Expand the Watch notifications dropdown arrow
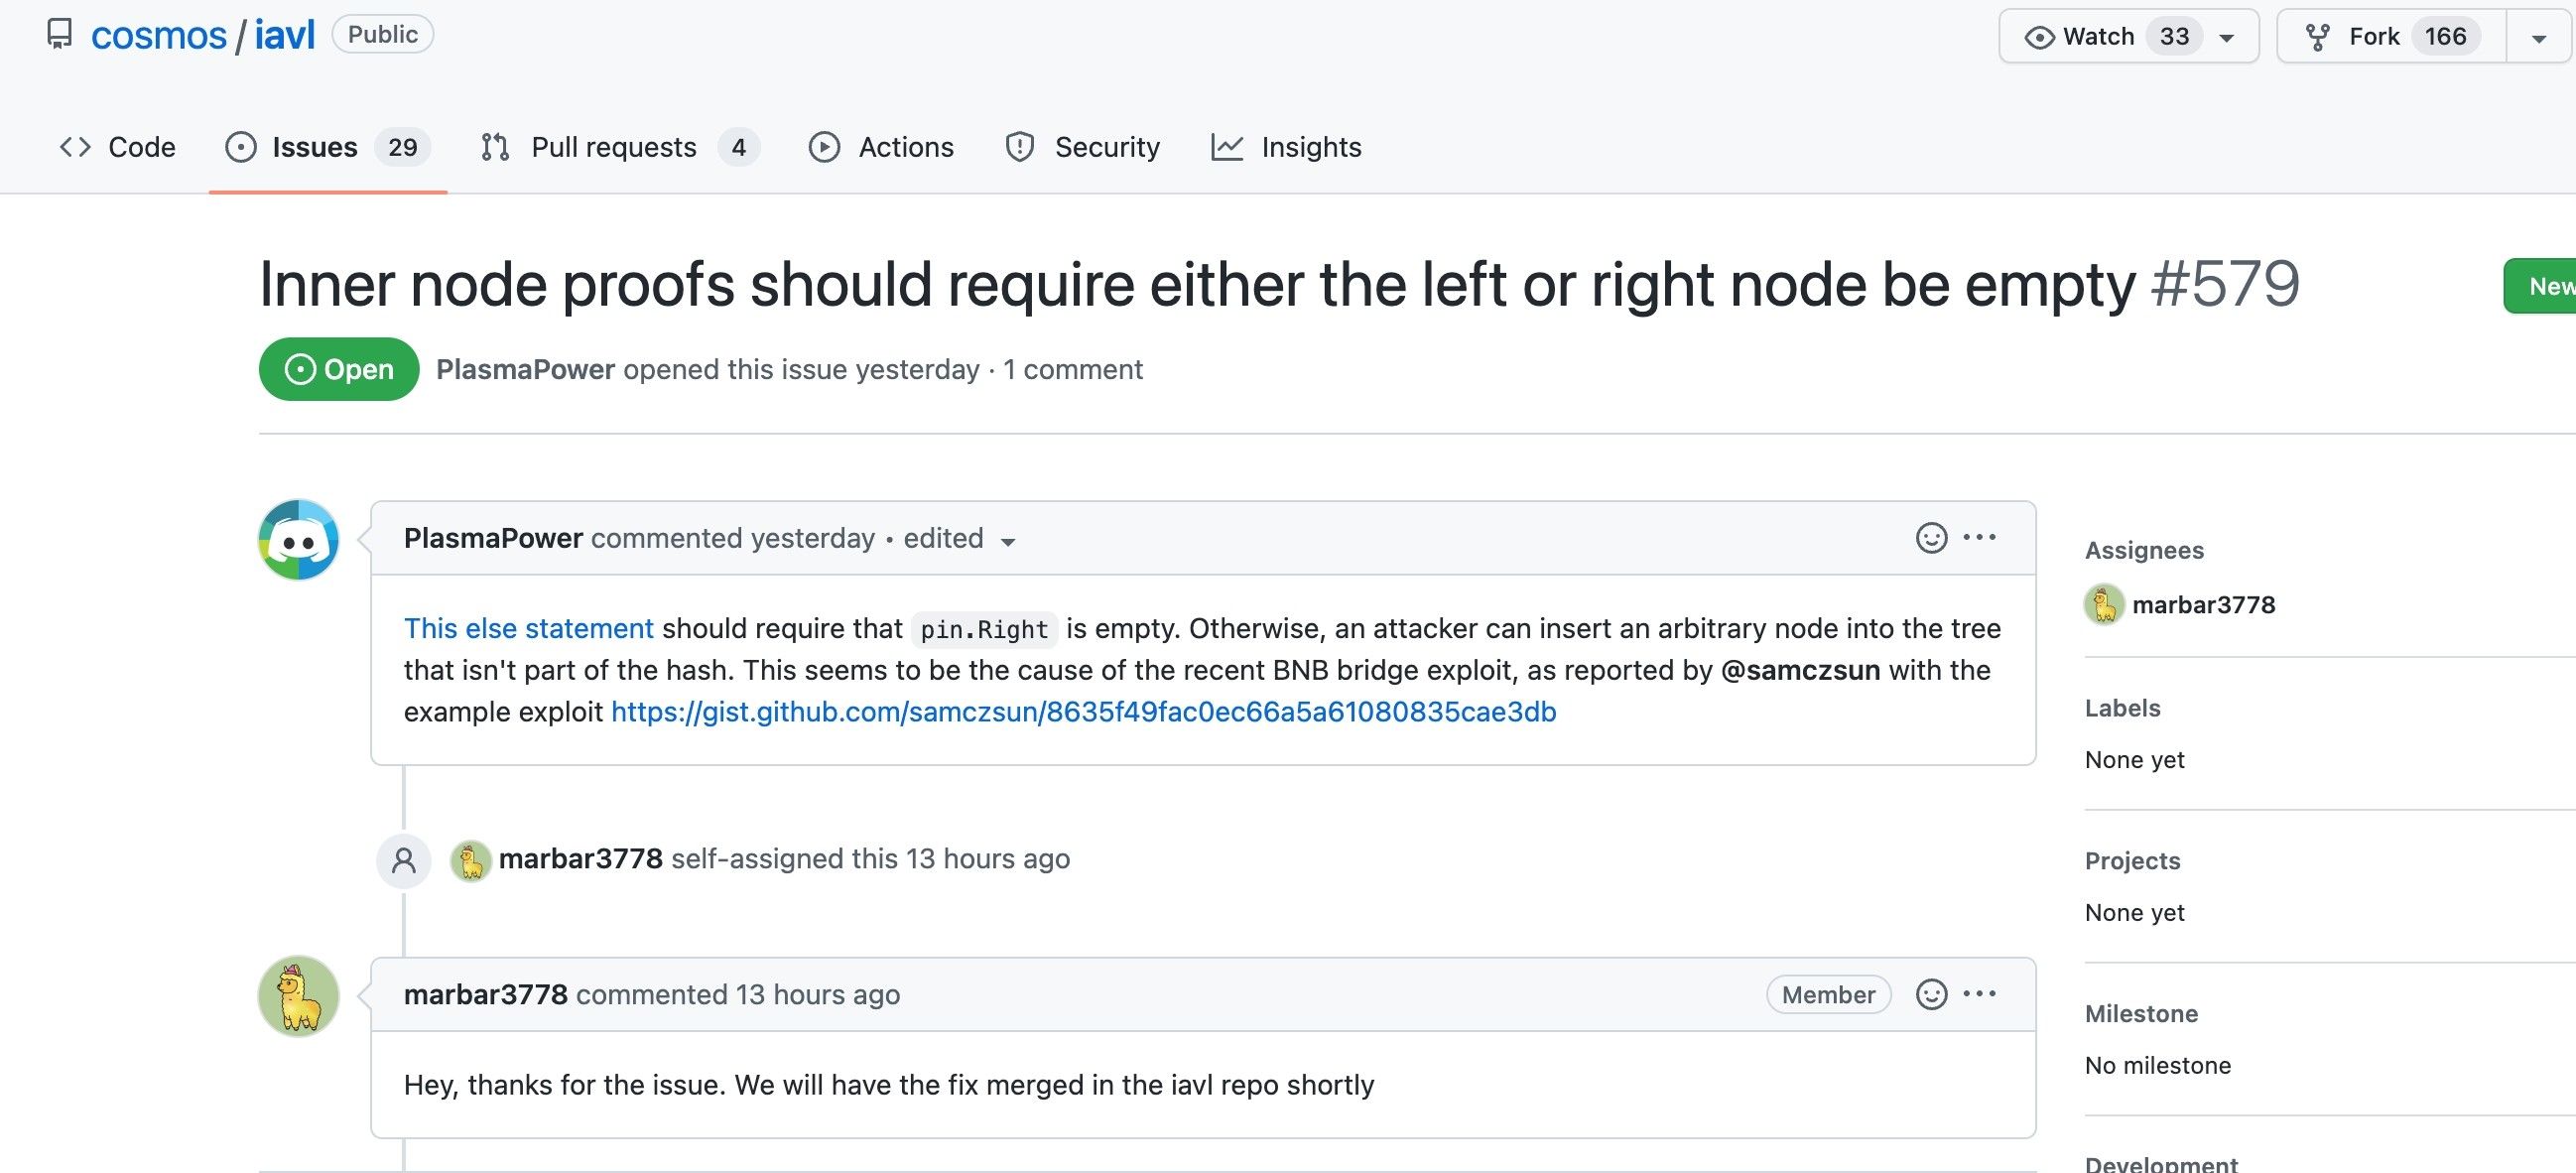The image size is (2576, 1173). [x=2227, y=38]
